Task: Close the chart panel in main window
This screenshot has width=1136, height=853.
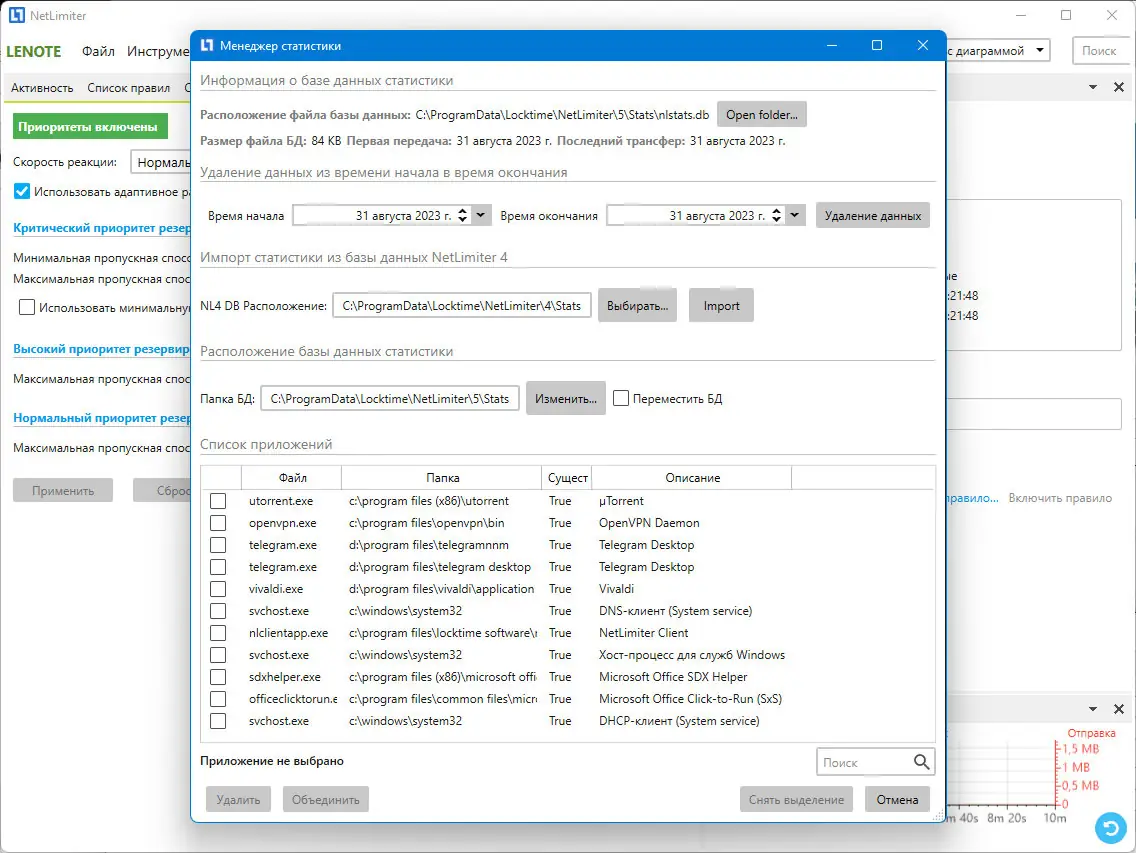Action: click(1119, 709)
